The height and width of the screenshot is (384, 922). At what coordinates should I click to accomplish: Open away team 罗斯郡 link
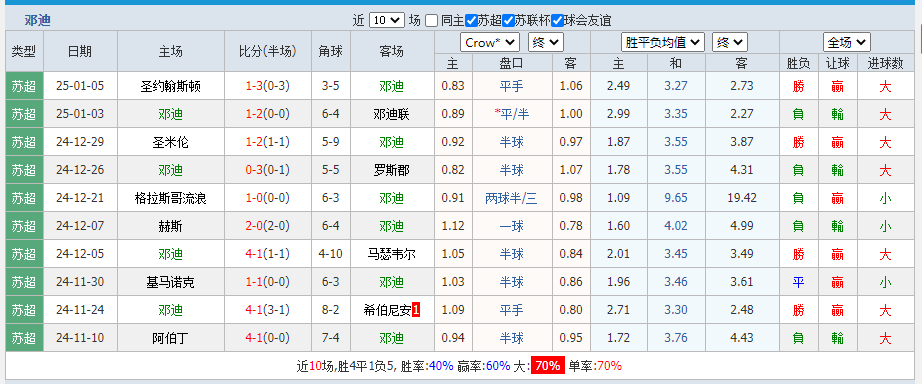[x=391, y=171]
